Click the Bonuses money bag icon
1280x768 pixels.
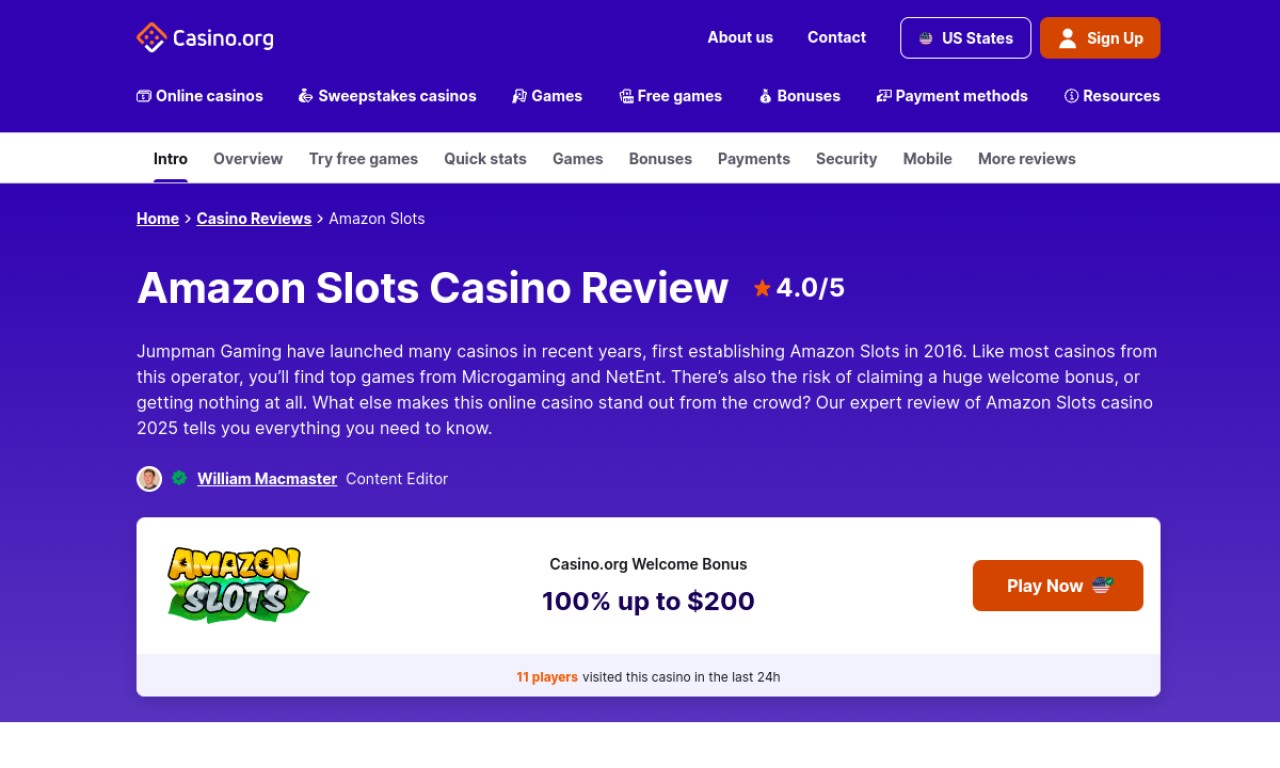point(765,96)
